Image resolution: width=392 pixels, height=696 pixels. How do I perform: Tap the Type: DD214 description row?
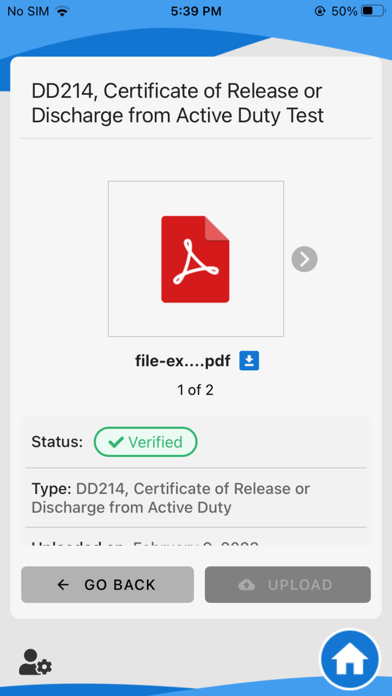tap(196, 498)
